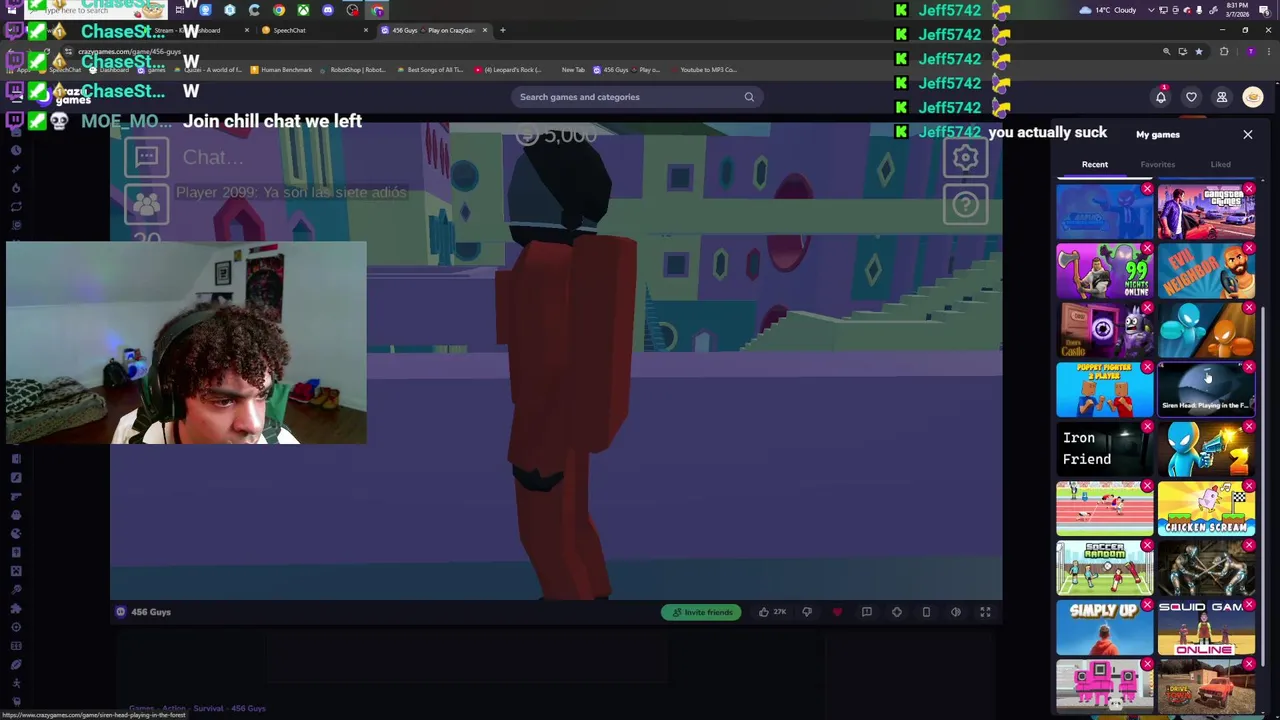Like the game with thumbs up
Image resolution: width=1280 pixels, height=720 pixels.
tap(764, 612)
